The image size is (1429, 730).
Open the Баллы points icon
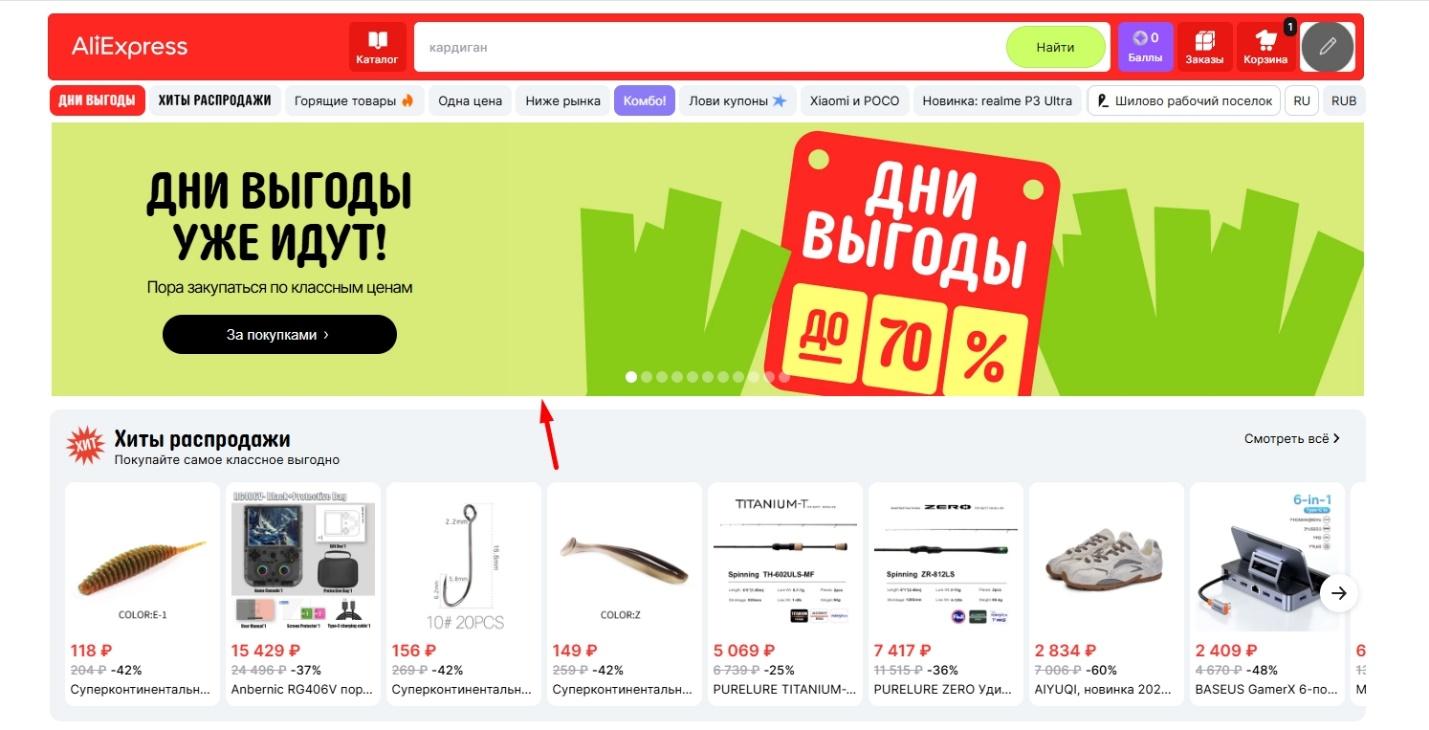click(1145, 47)
